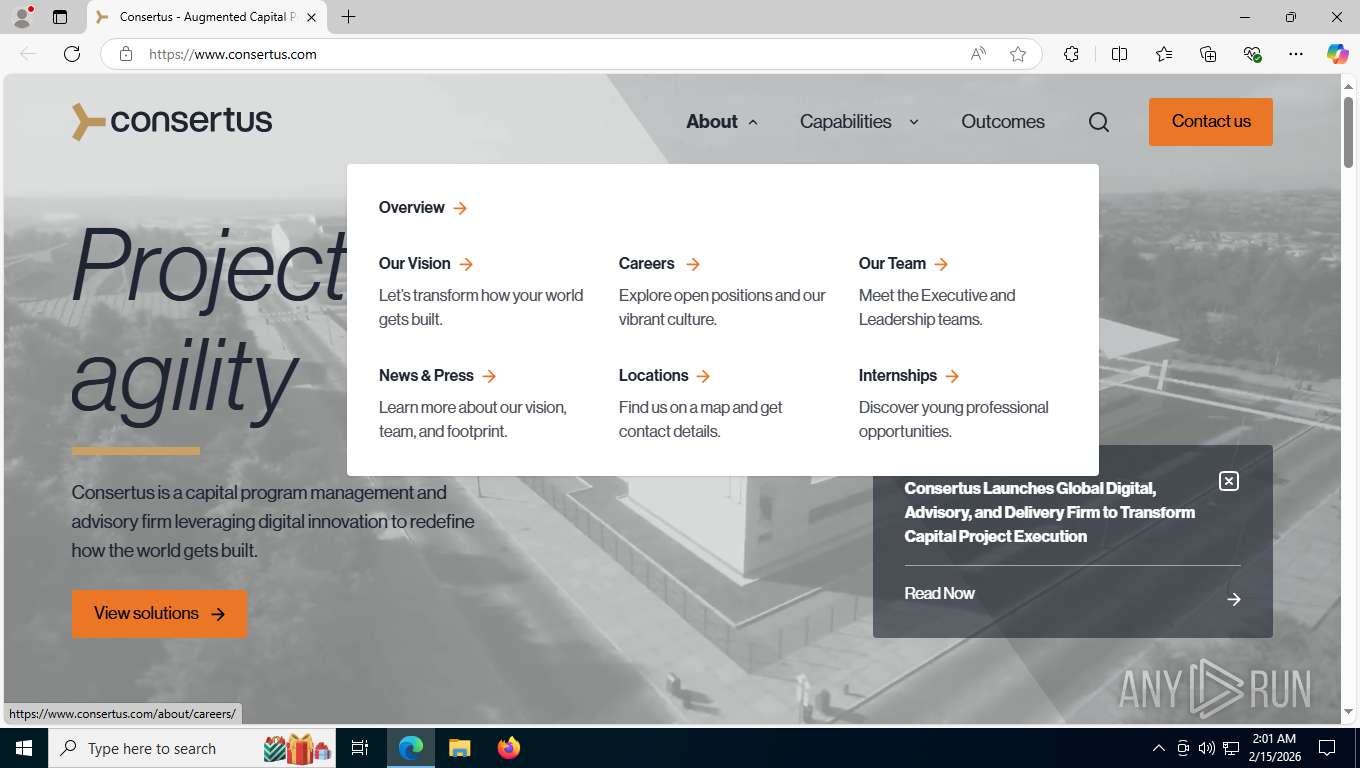The height and width of the screenshot is (768, 1360).
Task: Click the page vertical scrollbar thumb
Action: (1348, 132)
